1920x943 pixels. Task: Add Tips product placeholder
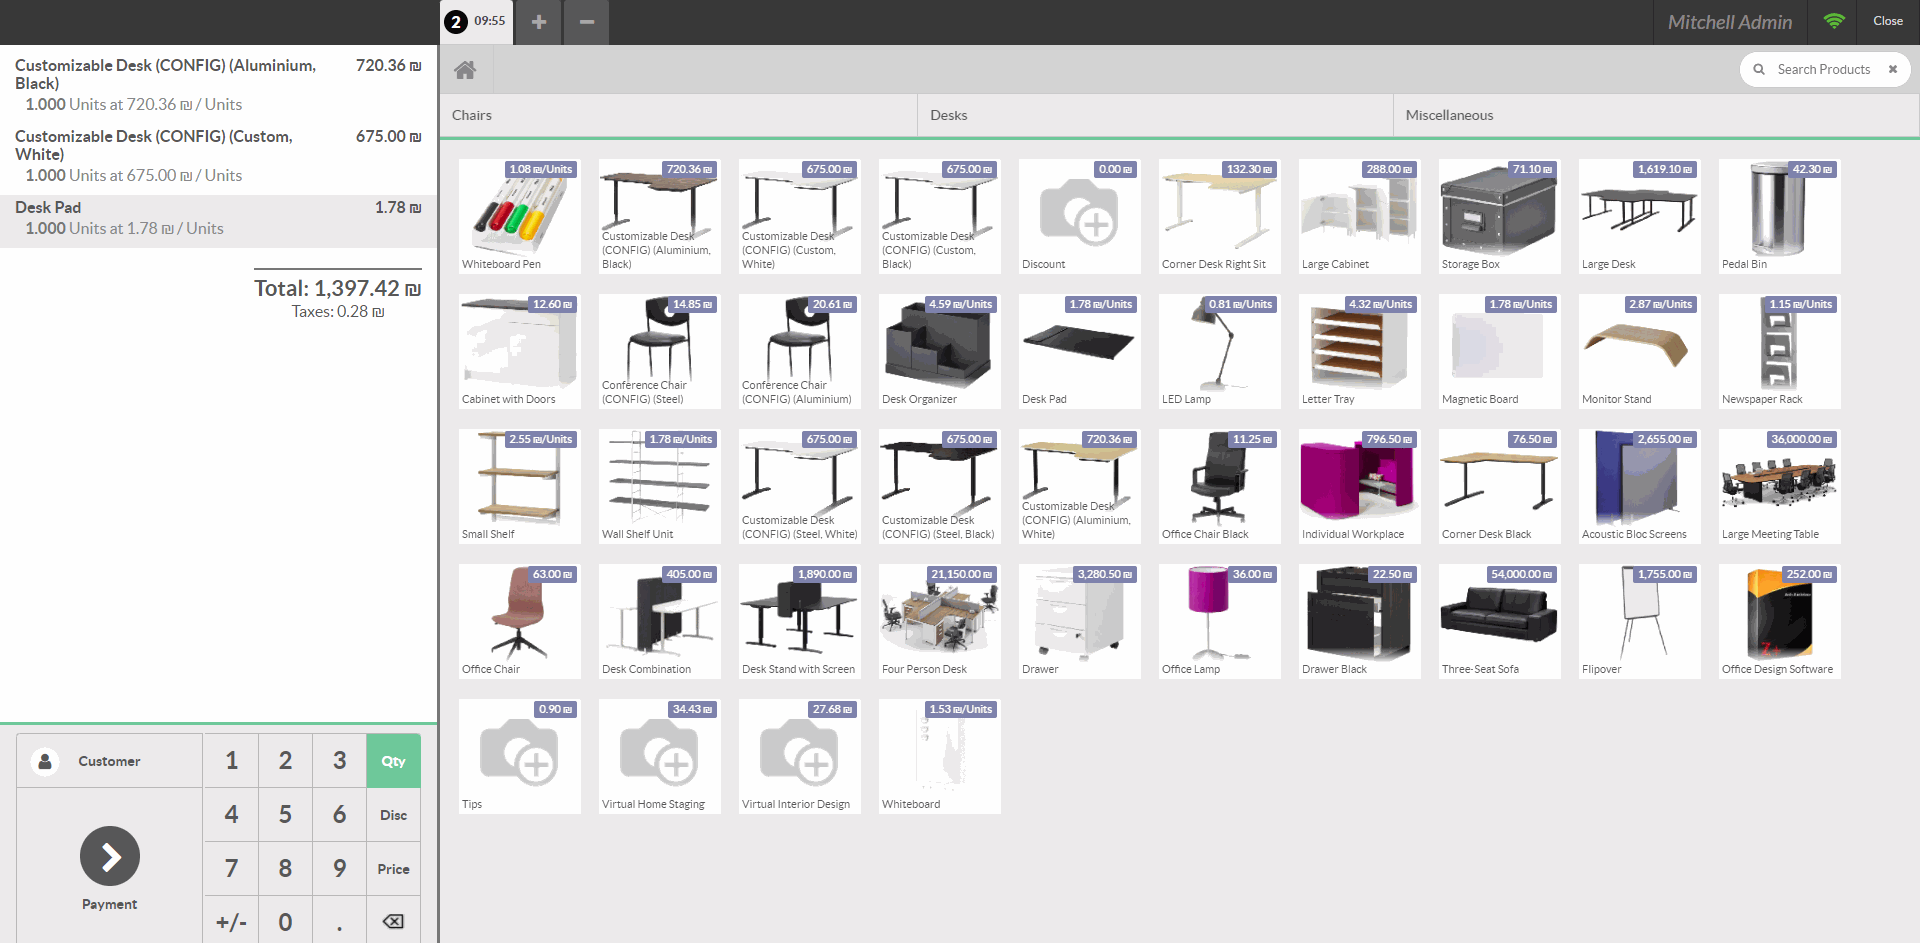pos(520,756)
